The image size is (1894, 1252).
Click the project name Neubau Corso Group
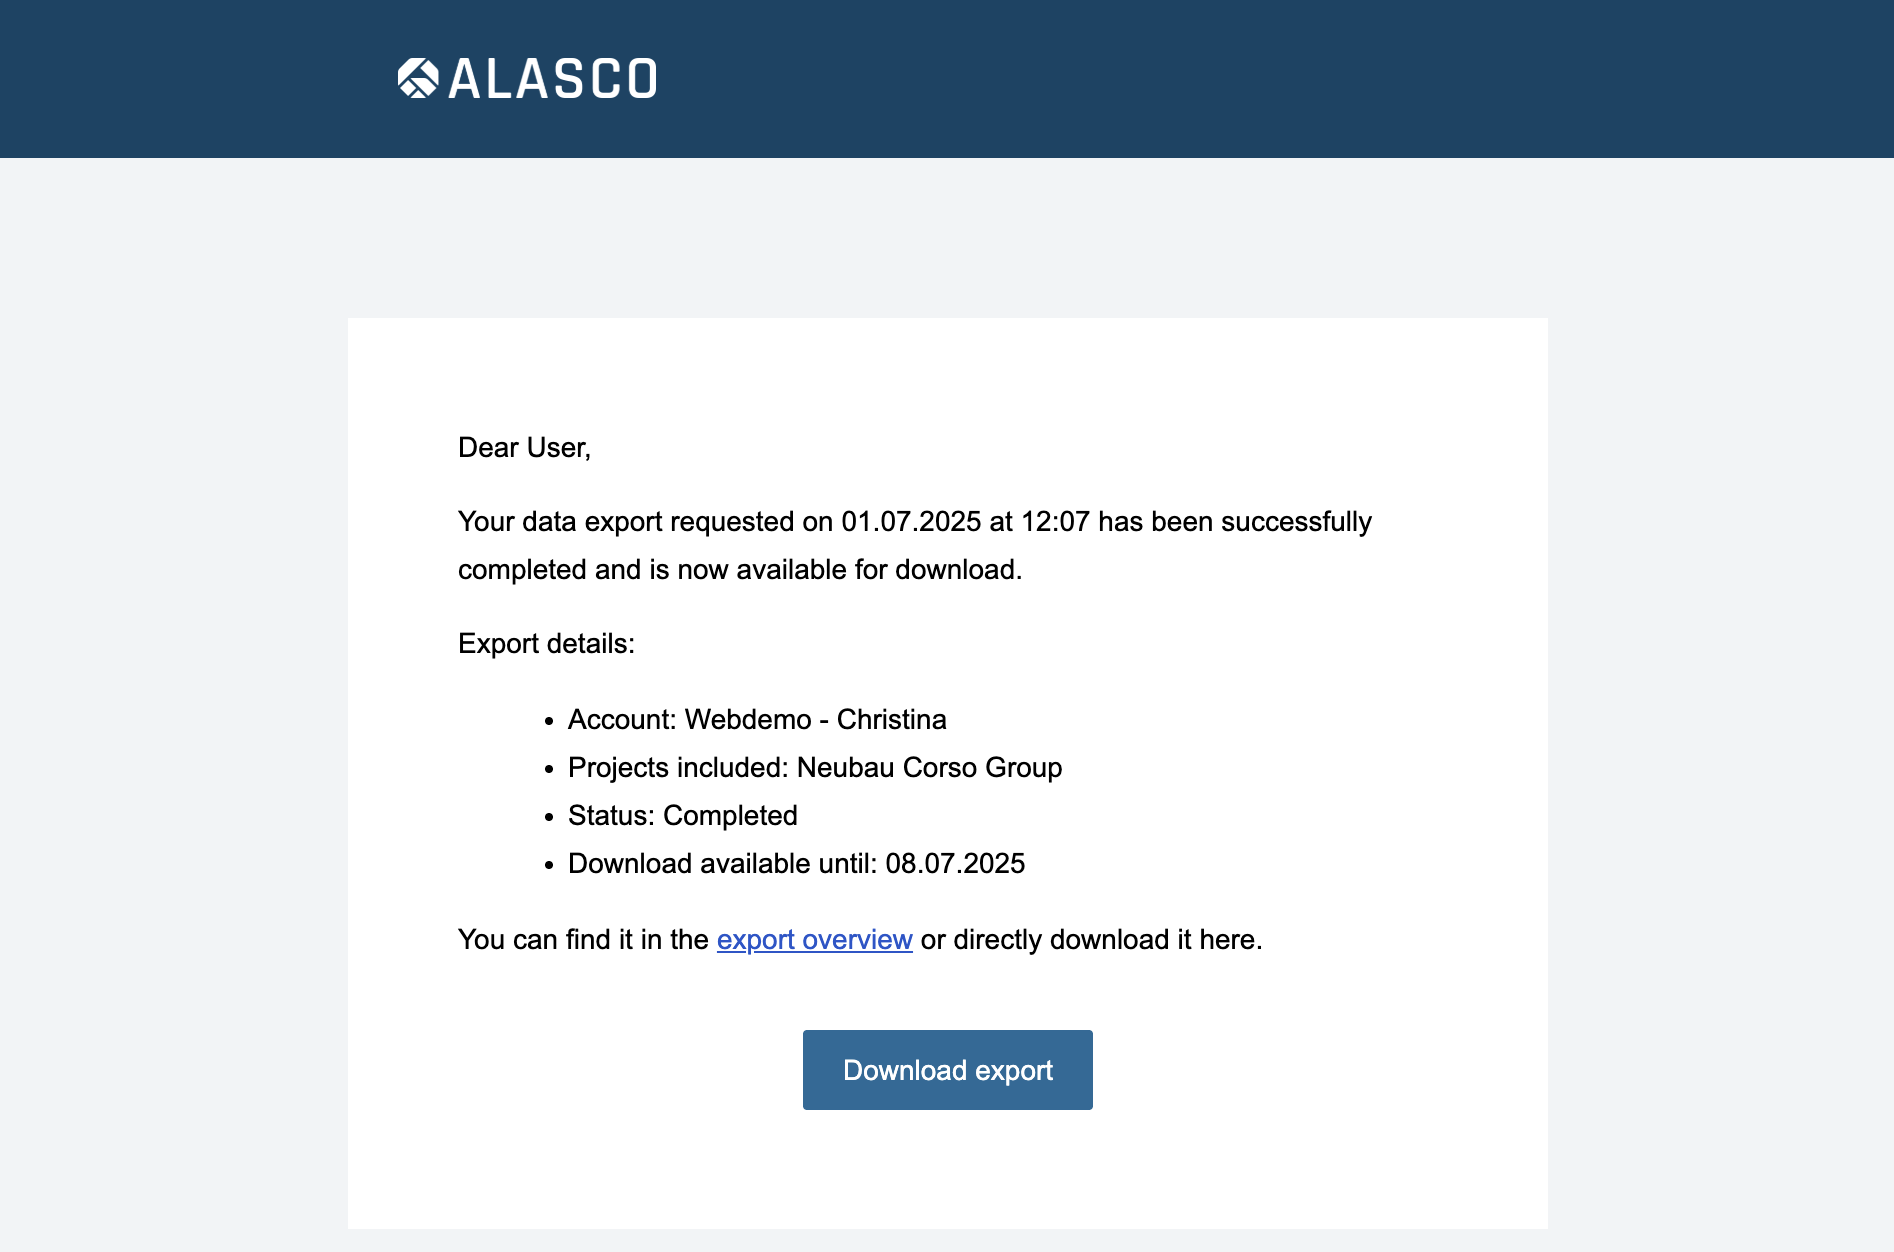929,768
